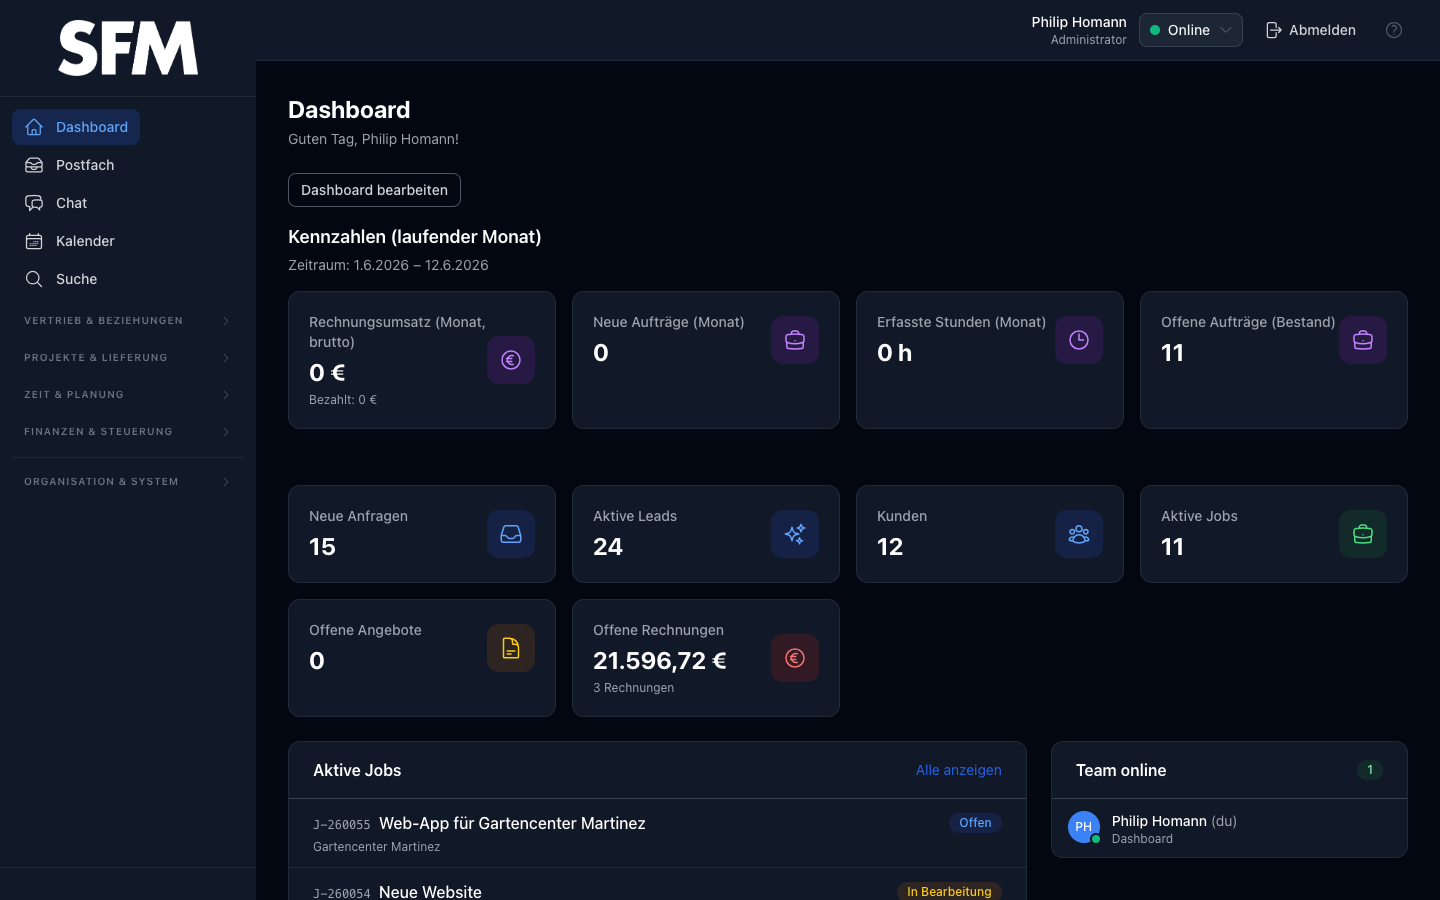
Task: Click Bezahlt: 0 € text
Action: pos(343,400)
